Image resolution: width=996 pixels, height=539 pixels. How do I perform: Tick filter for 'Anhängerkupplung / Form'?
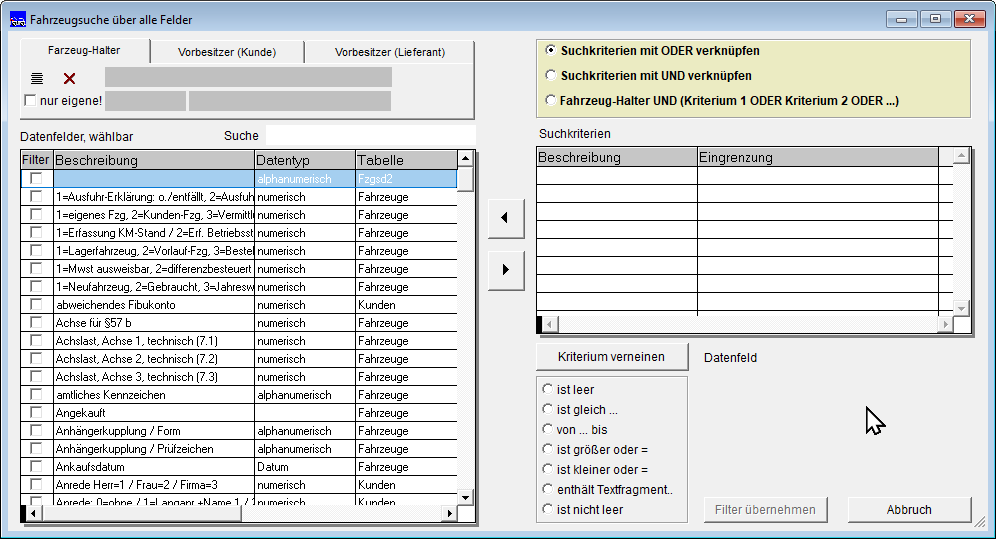pos(36,430)
